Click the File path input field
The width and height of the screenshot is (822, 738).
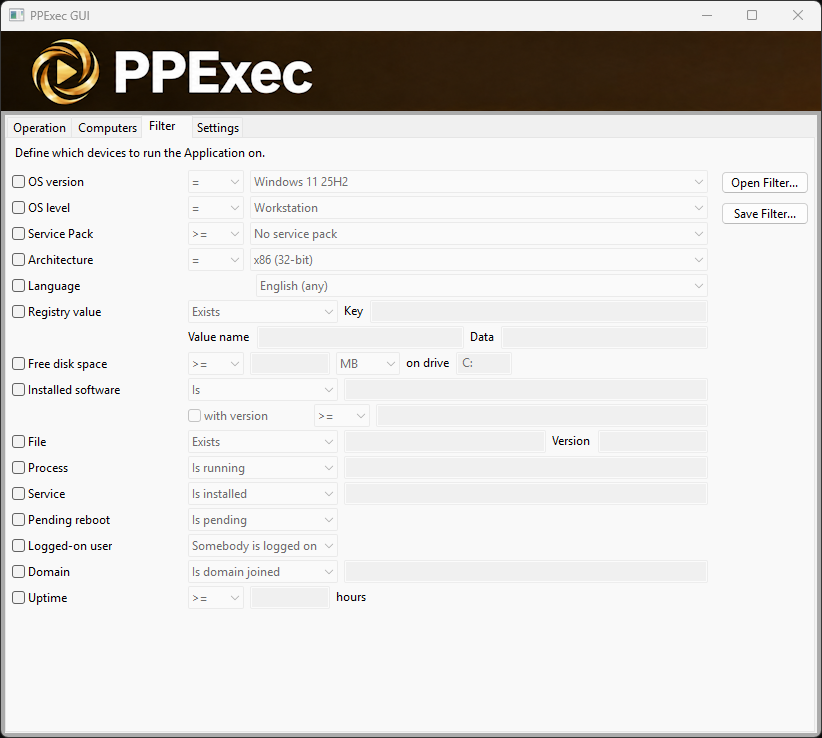(445, 441)
